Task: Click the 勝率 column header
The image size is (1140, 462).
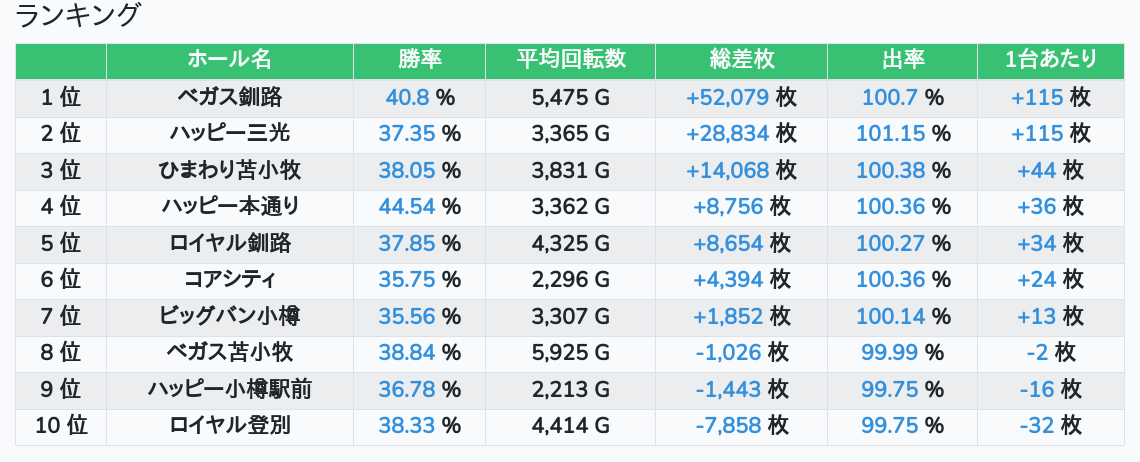Action: point(419,60)
